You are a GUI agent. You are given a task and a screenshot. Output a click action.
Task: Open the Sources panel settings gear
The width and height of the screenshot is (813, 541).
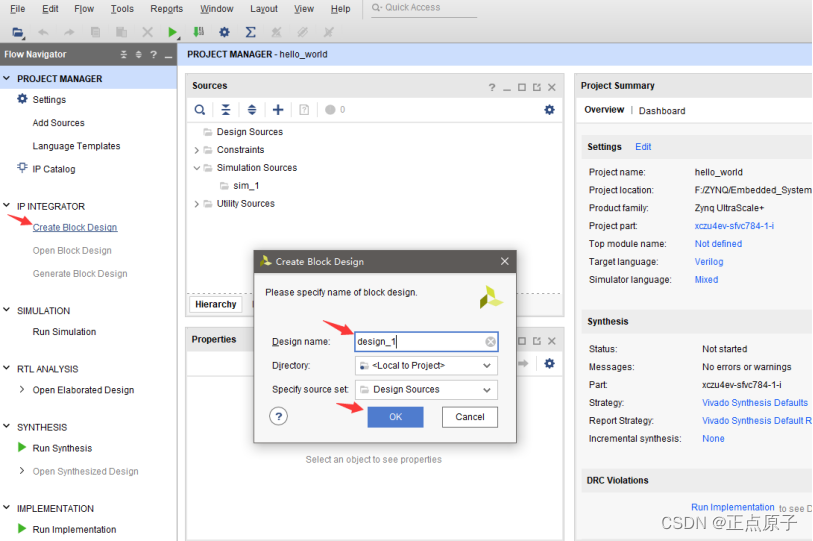[549, 110]
